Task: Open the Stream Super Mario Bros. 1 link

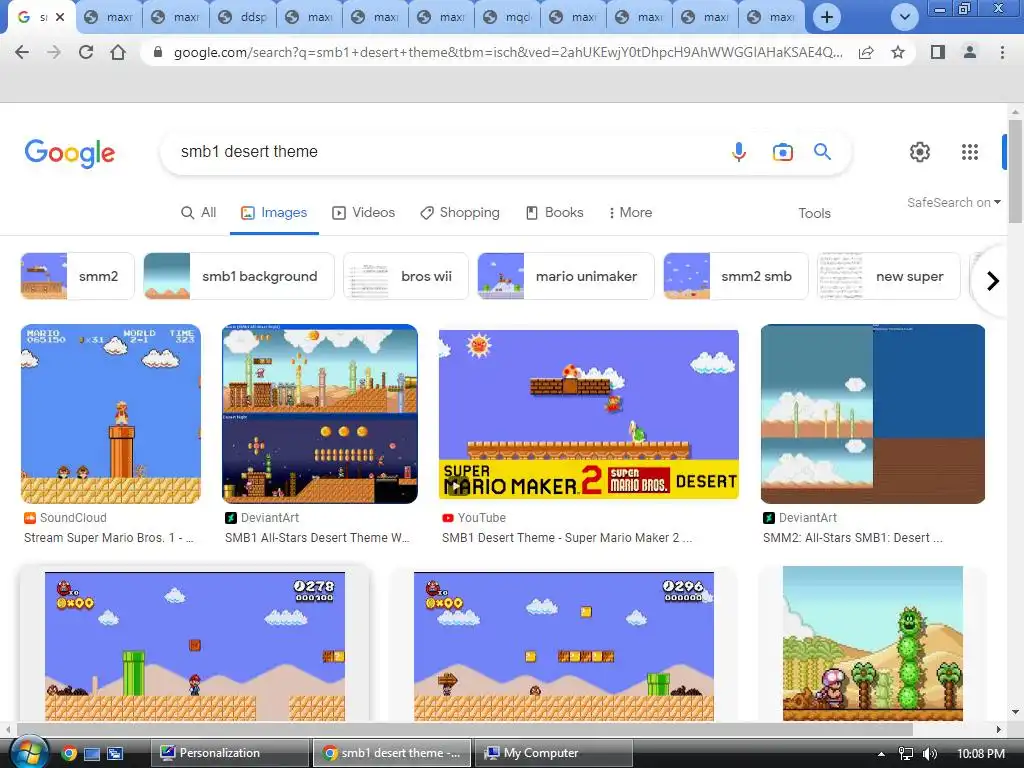Action: tap(109, 537)
